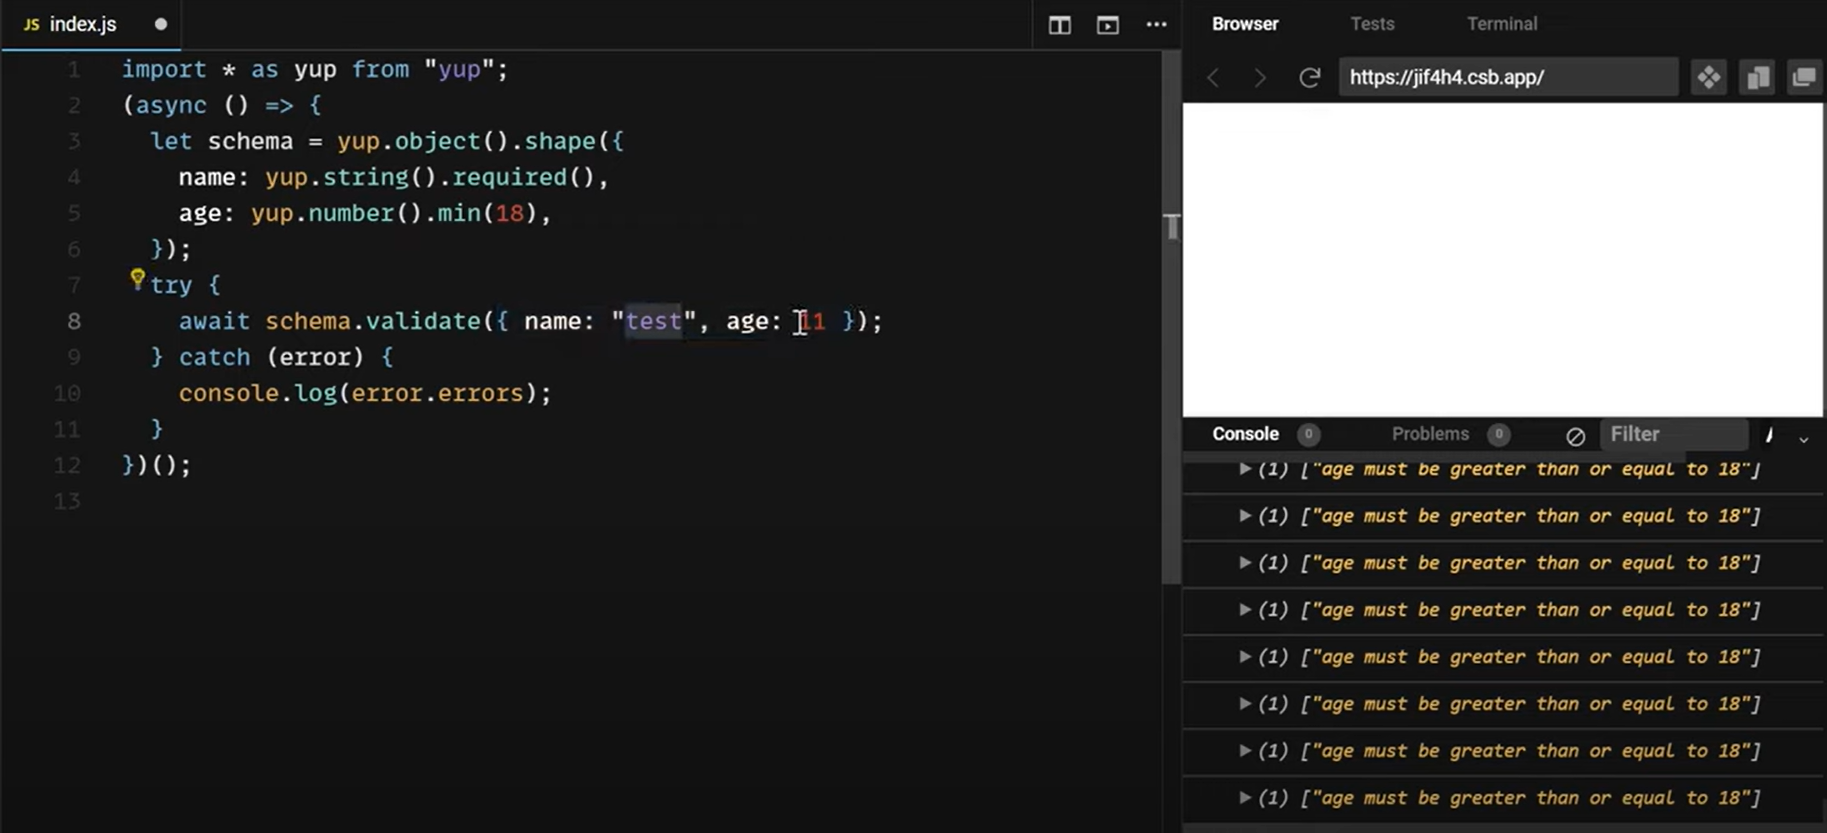Click the Console count badge
This screenshot has width=1827, height=833.
tap(1308, 434)
